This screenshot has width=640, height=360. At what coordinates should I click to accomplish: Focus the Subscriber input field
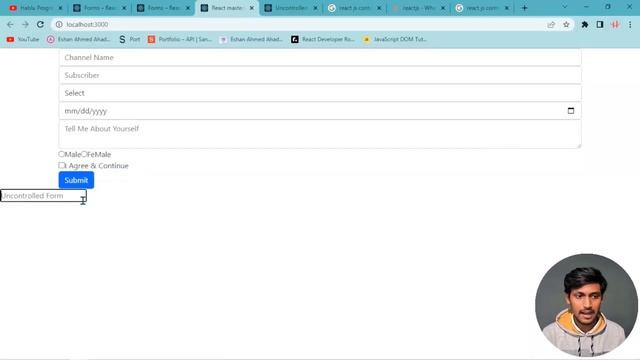[320, 76]
